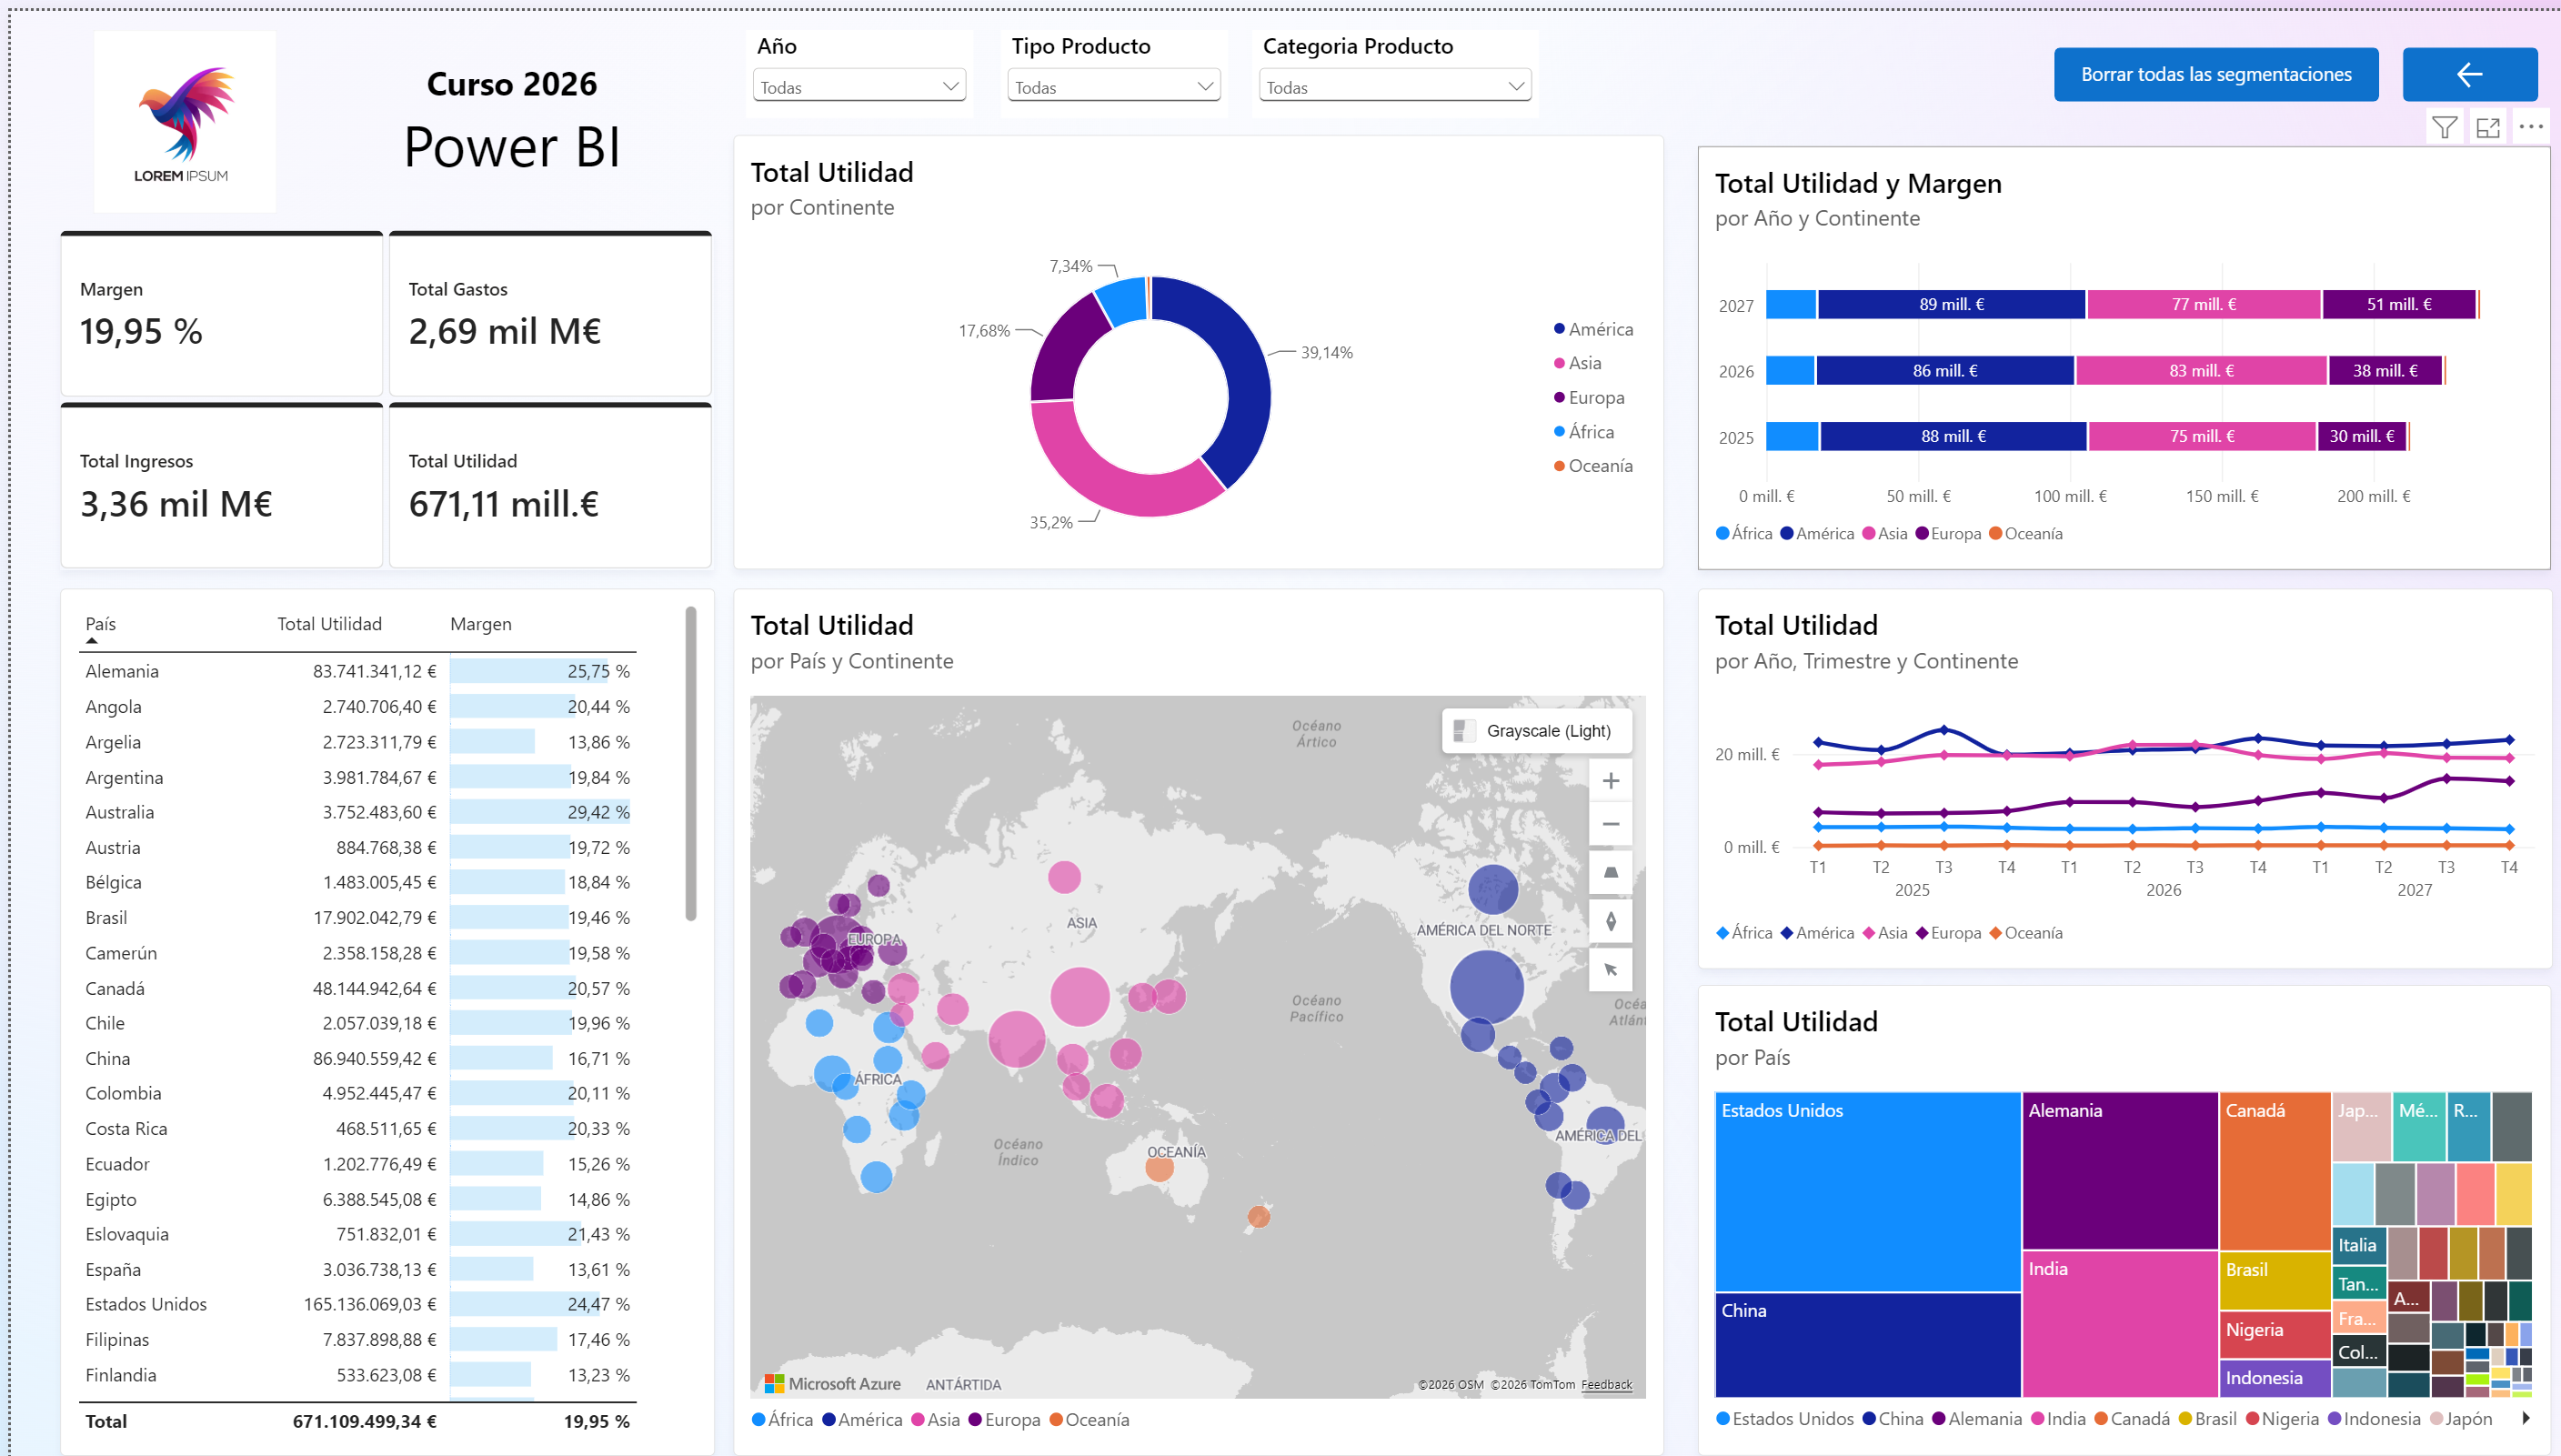Select the Total Utilidad 671,11 mill.€ card
Screen dimensions: 2561x1456
click(550, 486)
